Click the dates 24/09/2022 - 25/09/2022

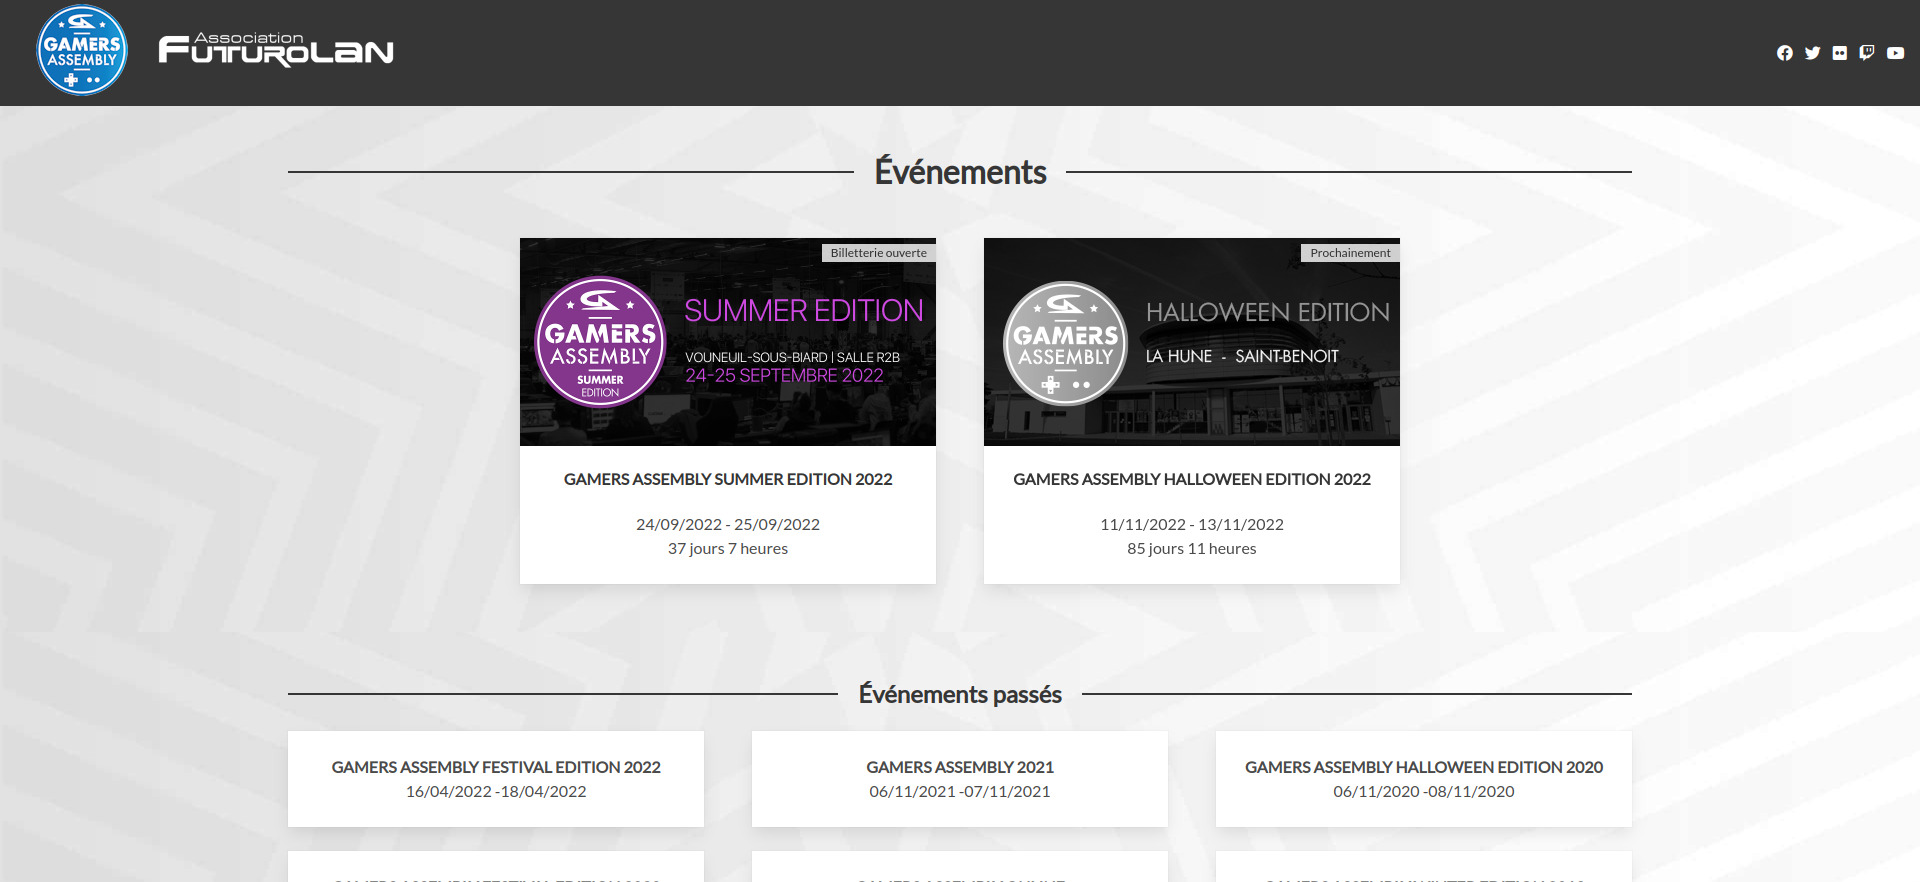click(728, 524)
